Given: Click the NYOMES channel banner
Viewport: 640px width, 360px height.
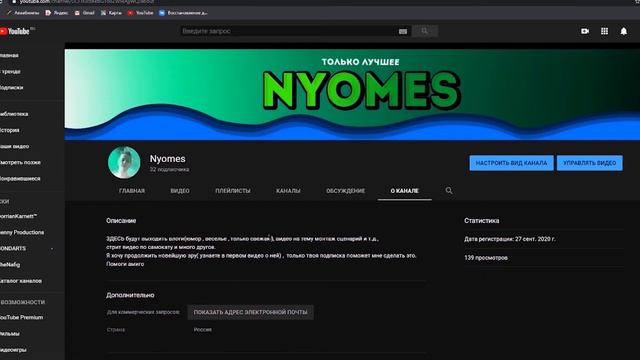Looking at the screenshot, I should click(x=352, y=94).
